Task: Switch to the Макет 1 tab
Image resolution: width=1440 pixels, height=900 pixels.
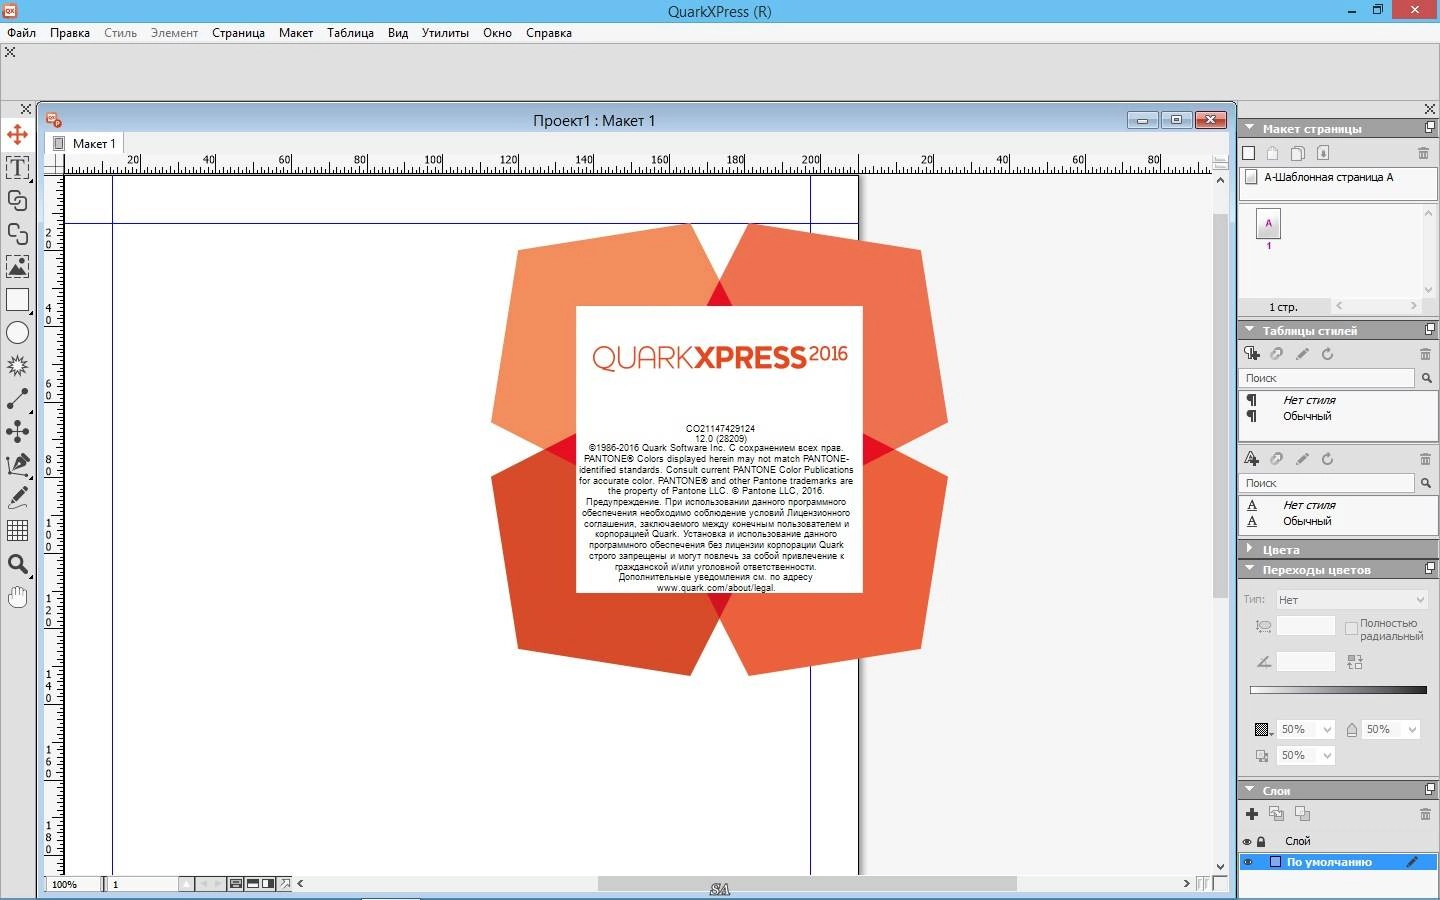Action: pos(85,144)
